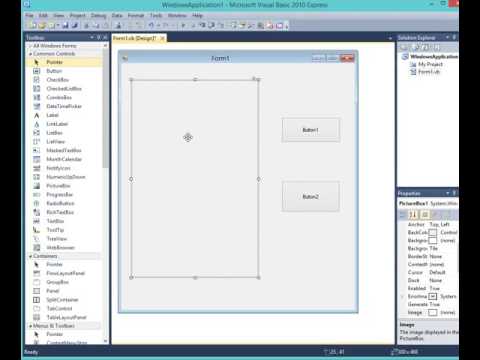The width and height of the screenshot is (480, 360).
Task: Choose the ListBox control in Toolbox
Action: pos(63,133)
